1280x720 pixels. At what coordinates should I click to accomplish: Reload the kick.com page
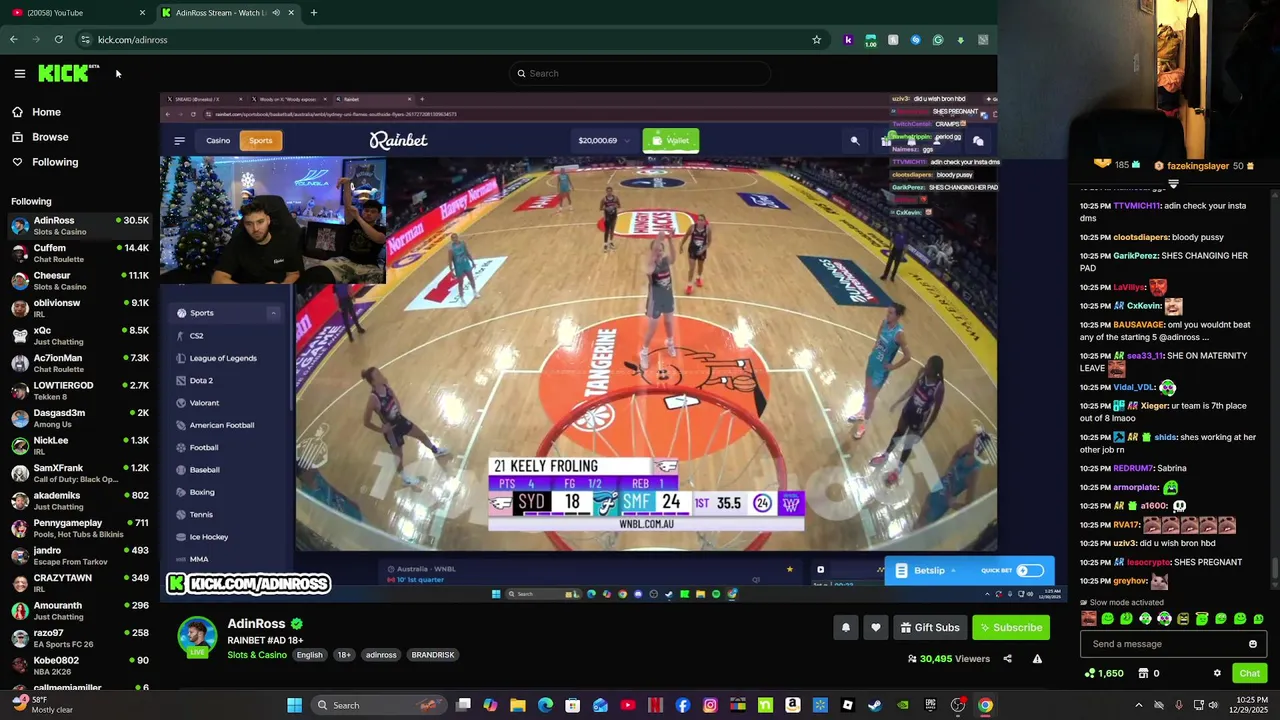click(59, 40)
